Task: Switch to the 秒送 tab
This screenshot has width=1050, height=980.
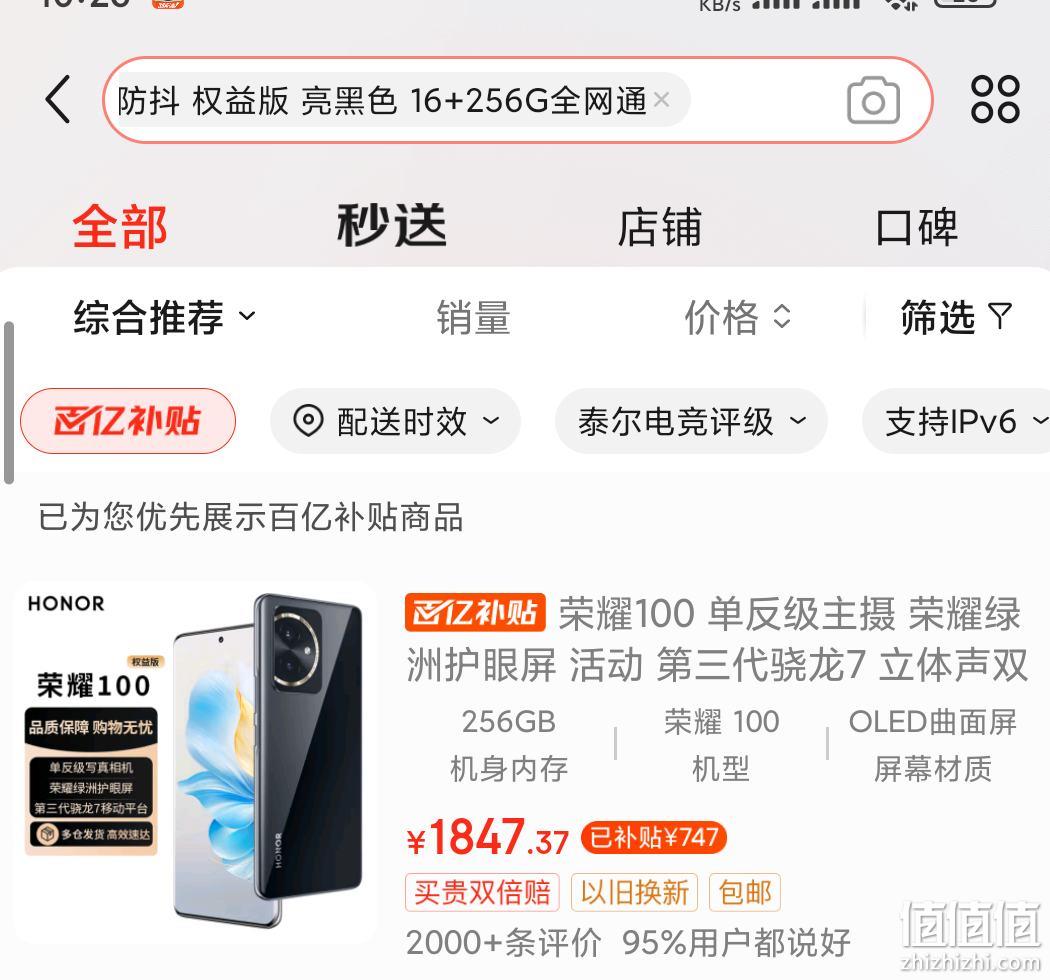Action: pyautogui.click(x=392, y=226)
